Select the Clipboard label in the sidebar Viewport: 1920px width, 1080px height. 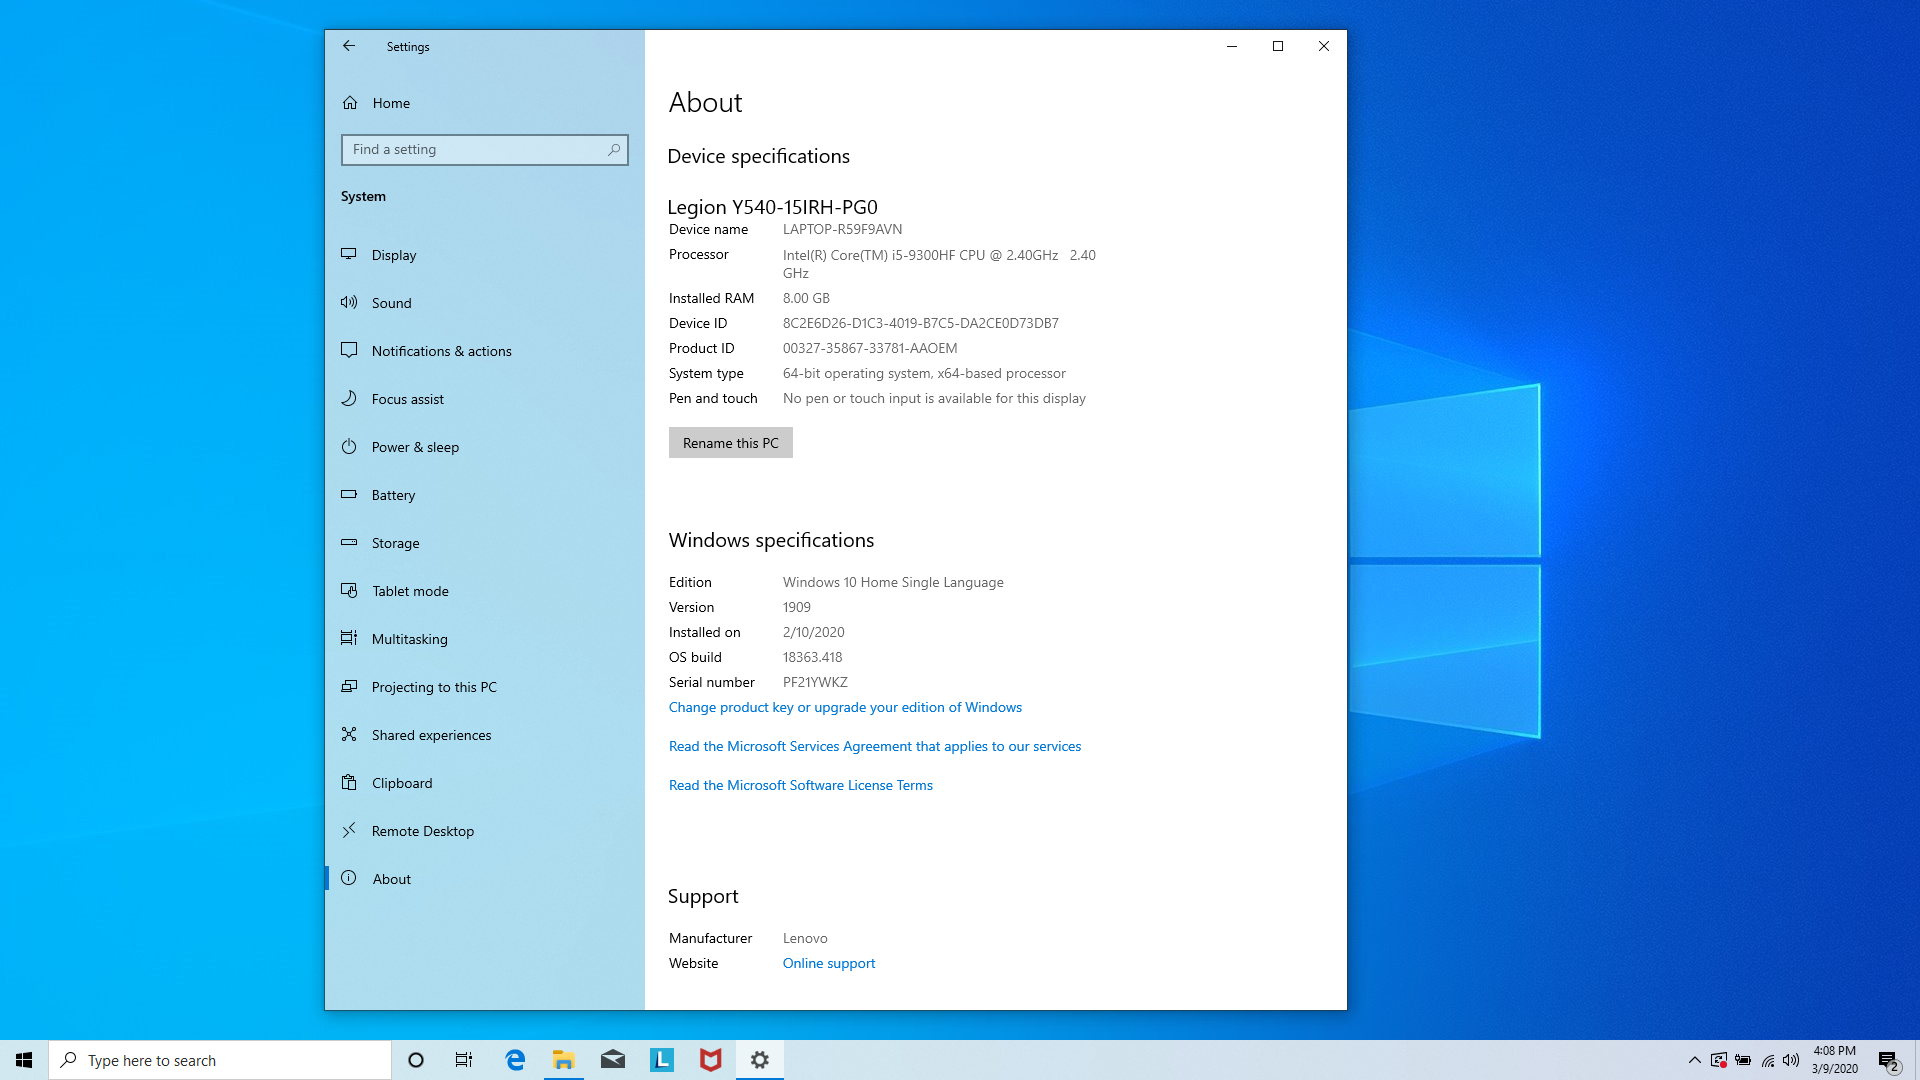tap(402, 783)
